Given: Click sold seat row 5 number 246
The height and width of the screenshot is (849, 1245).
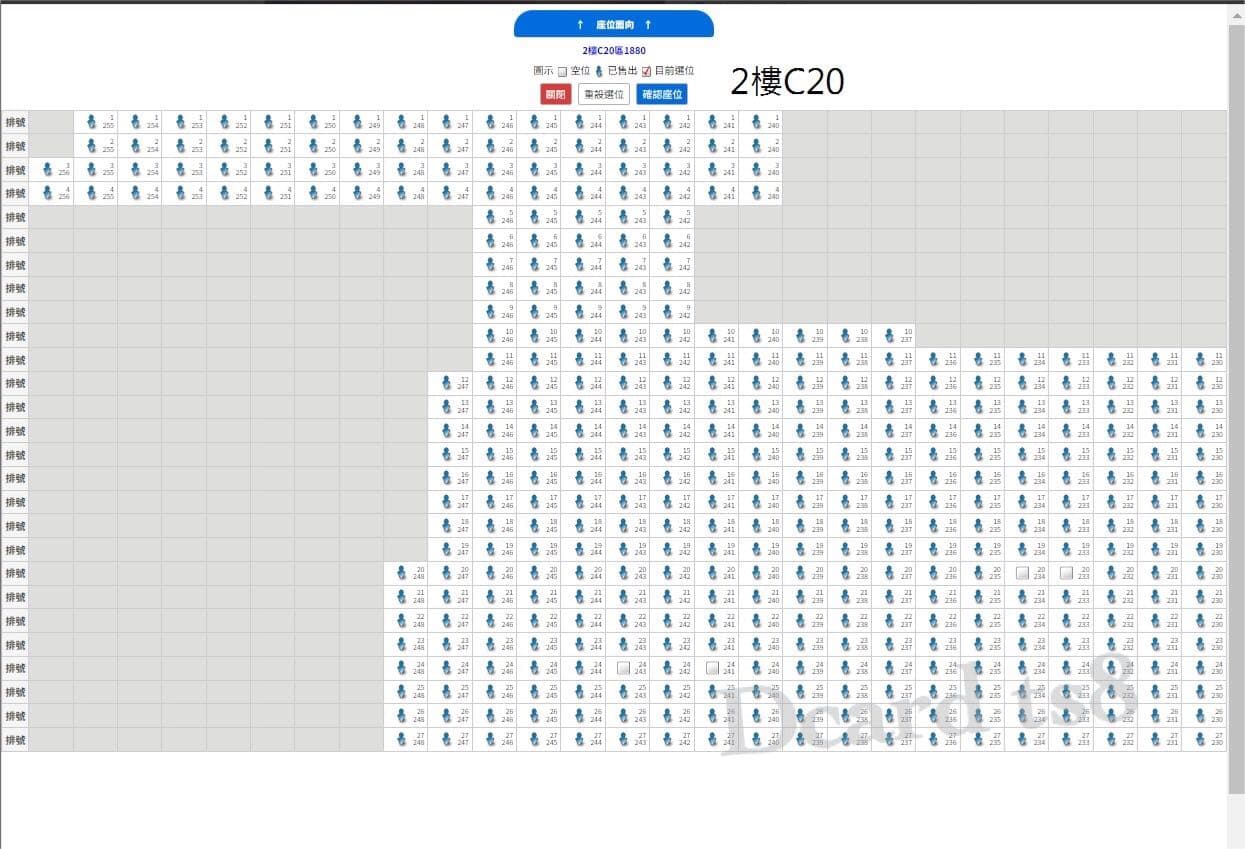Looking at the screenshot, I should click(x=491, y=217).
